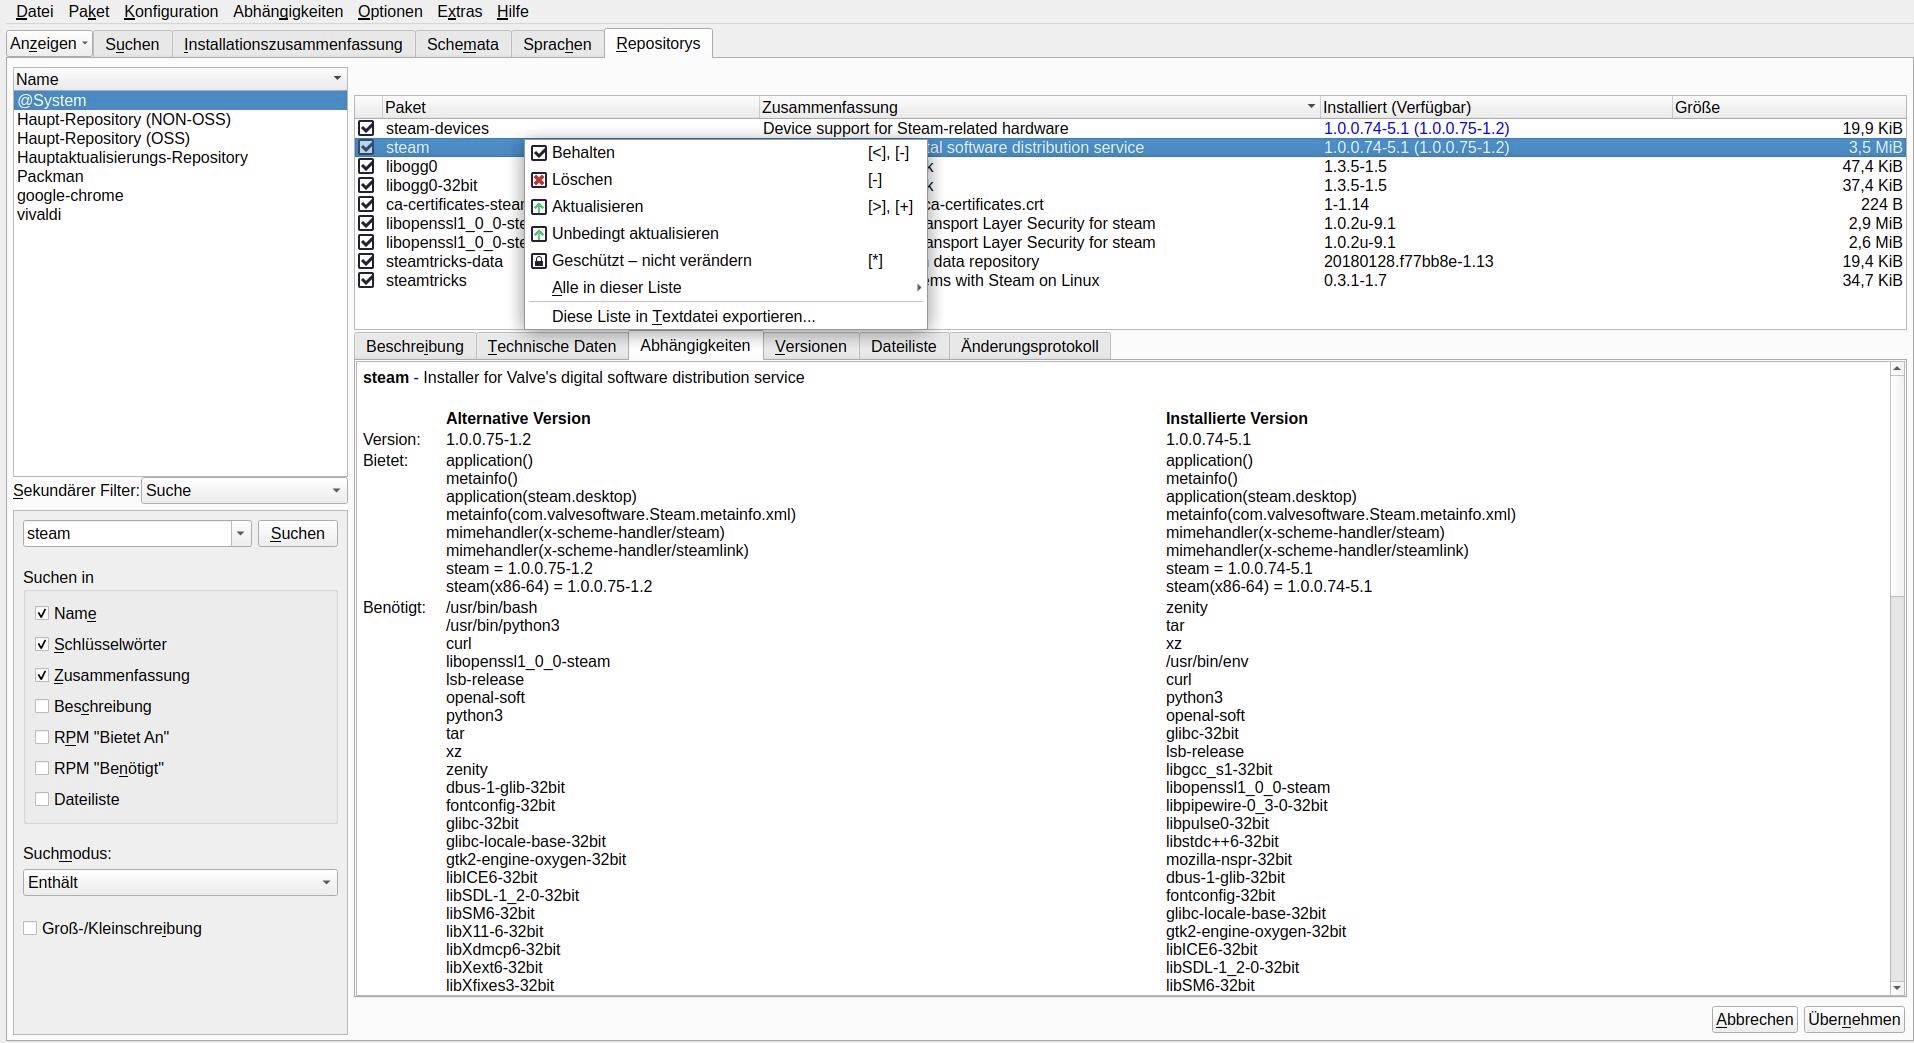
Task: Switch to the Sprachen tab
Action: tap(557, 44)
